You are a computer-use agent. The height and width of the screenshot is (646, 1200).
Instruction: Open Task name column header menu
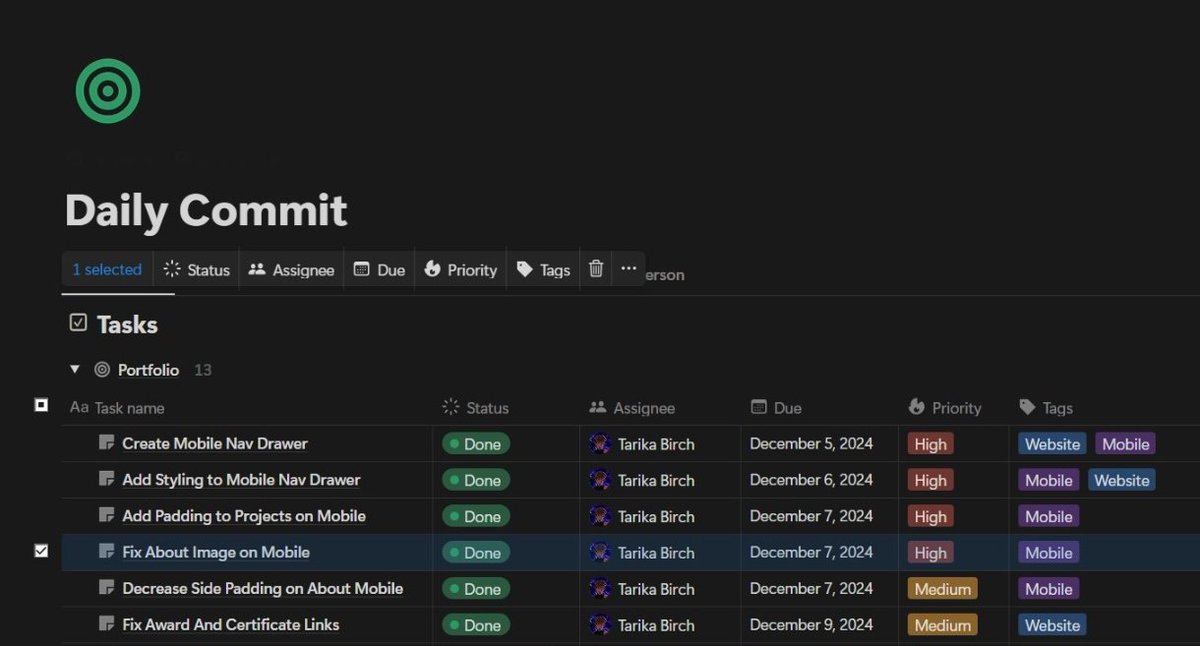click(x=117, y=408)
